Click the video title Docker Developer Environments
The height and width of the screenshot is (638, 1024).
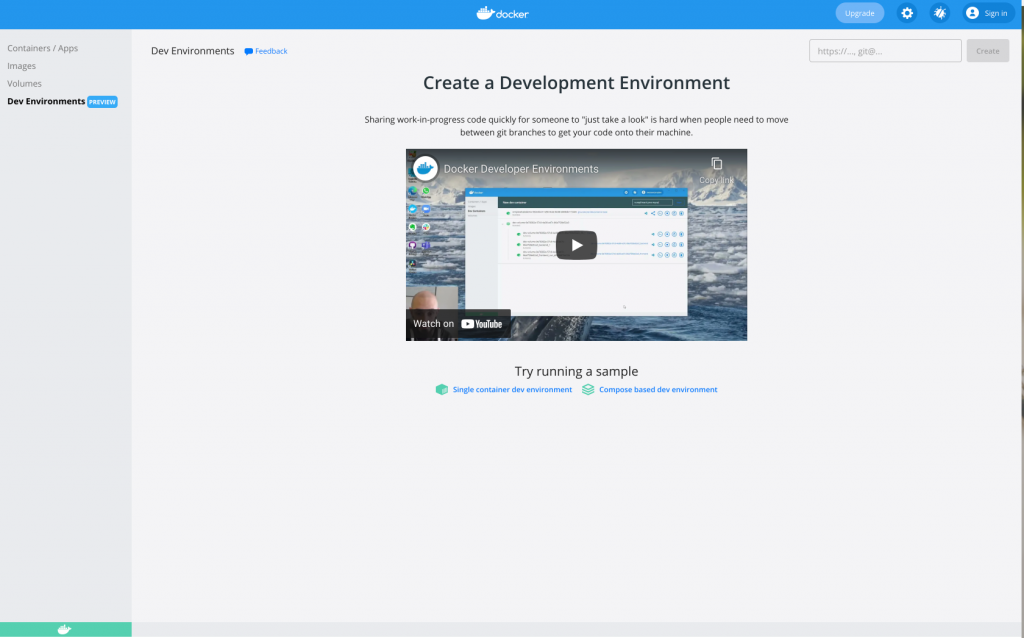click(x=521, y=169)
